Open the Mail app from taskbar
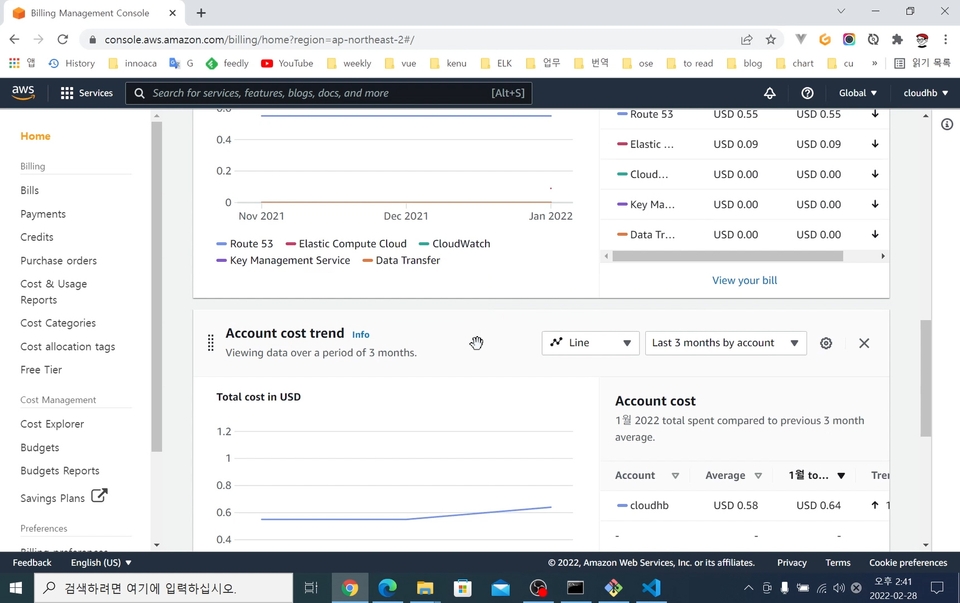This screenshot has height=603, width=960. [x=500, y=588]
